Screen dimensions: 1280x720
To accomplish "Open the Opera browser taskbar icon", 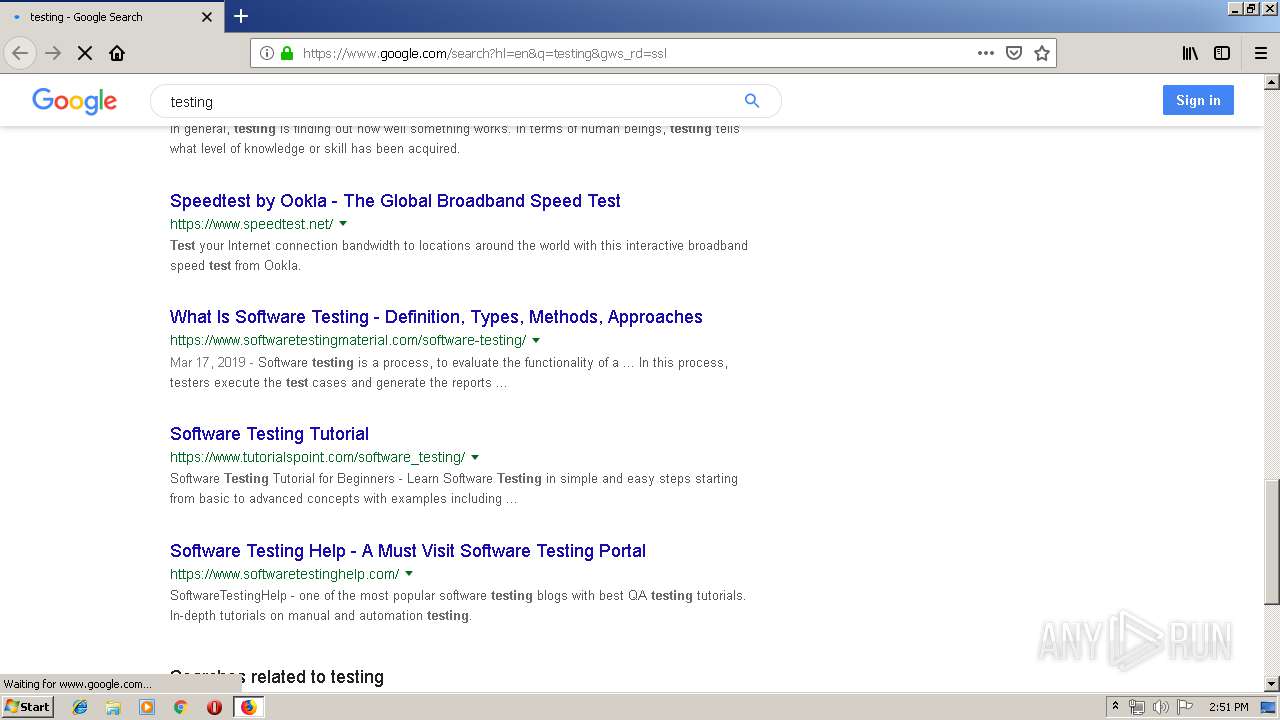I will (214, 707).
